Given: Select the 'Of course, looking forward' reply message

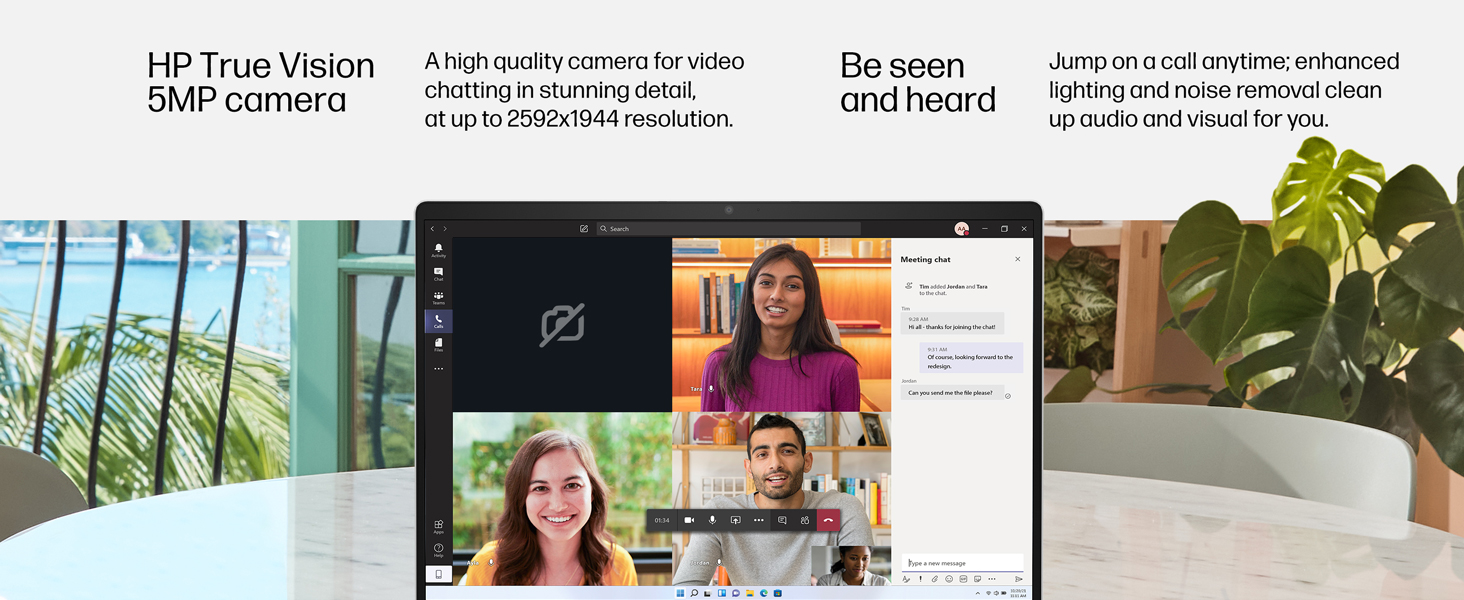Looking at the screenshot, I should [971, 358].
